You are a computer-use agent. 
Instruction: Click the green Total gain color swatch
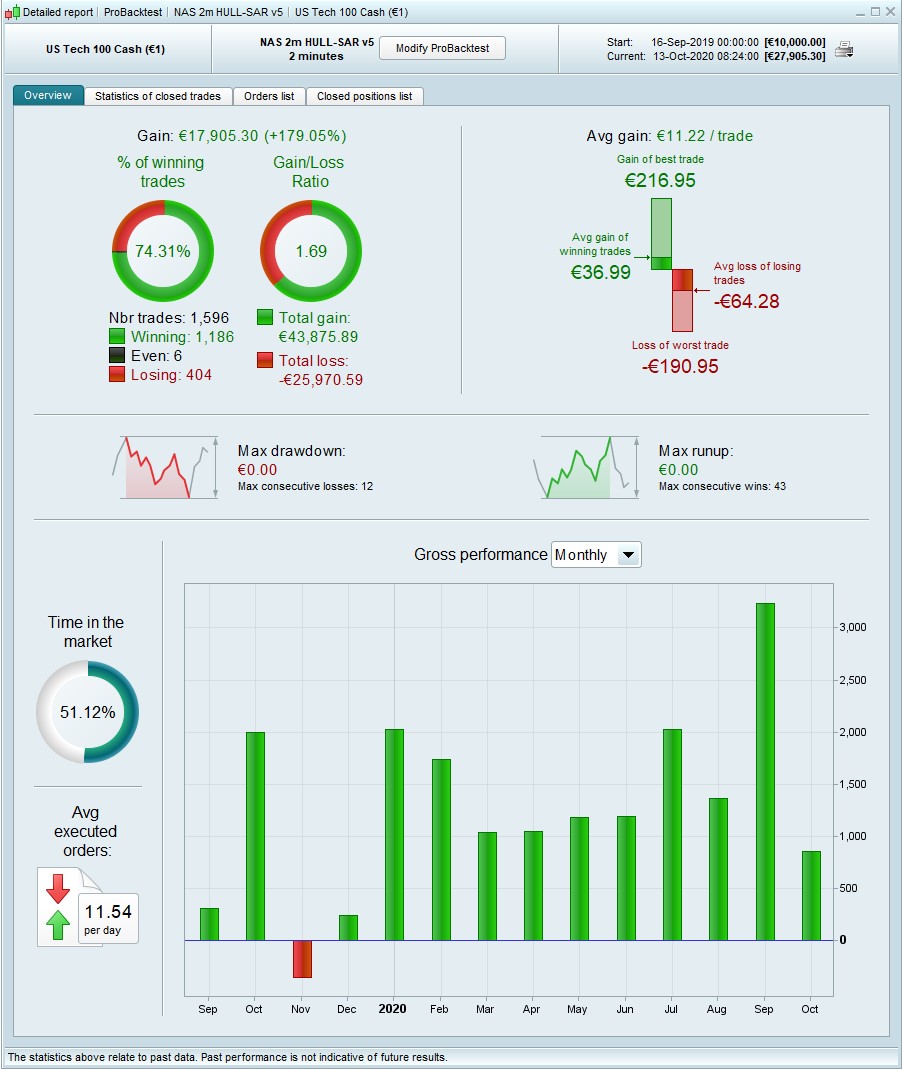click(265, 317)
